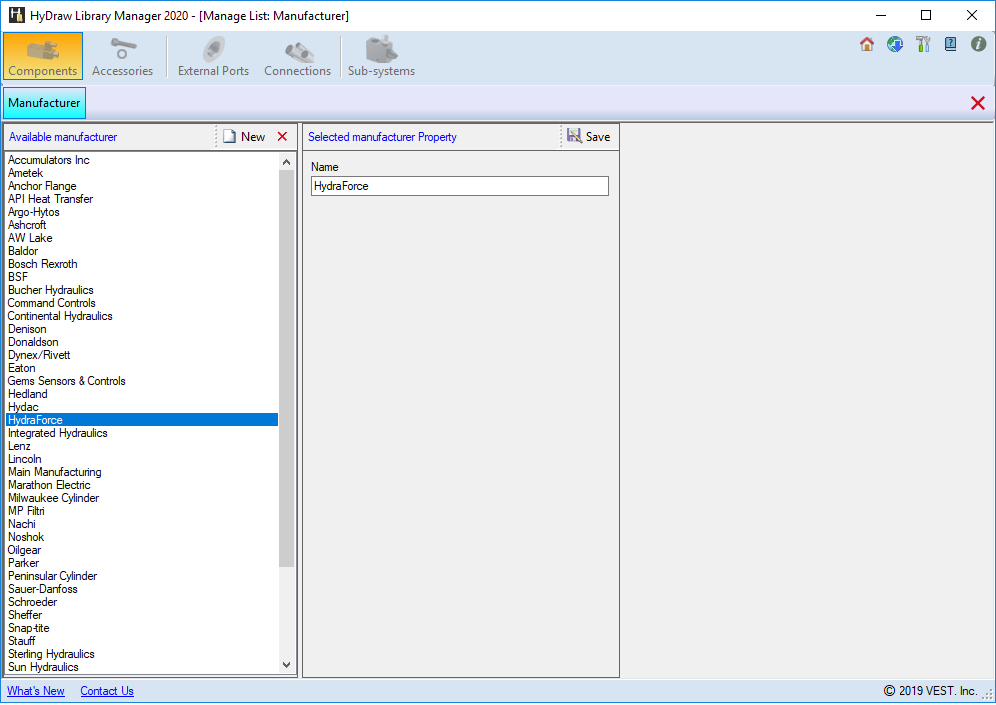Open the Sub-systems section
The width and height of the screenshot is (996, 705).
coord(381,57)
